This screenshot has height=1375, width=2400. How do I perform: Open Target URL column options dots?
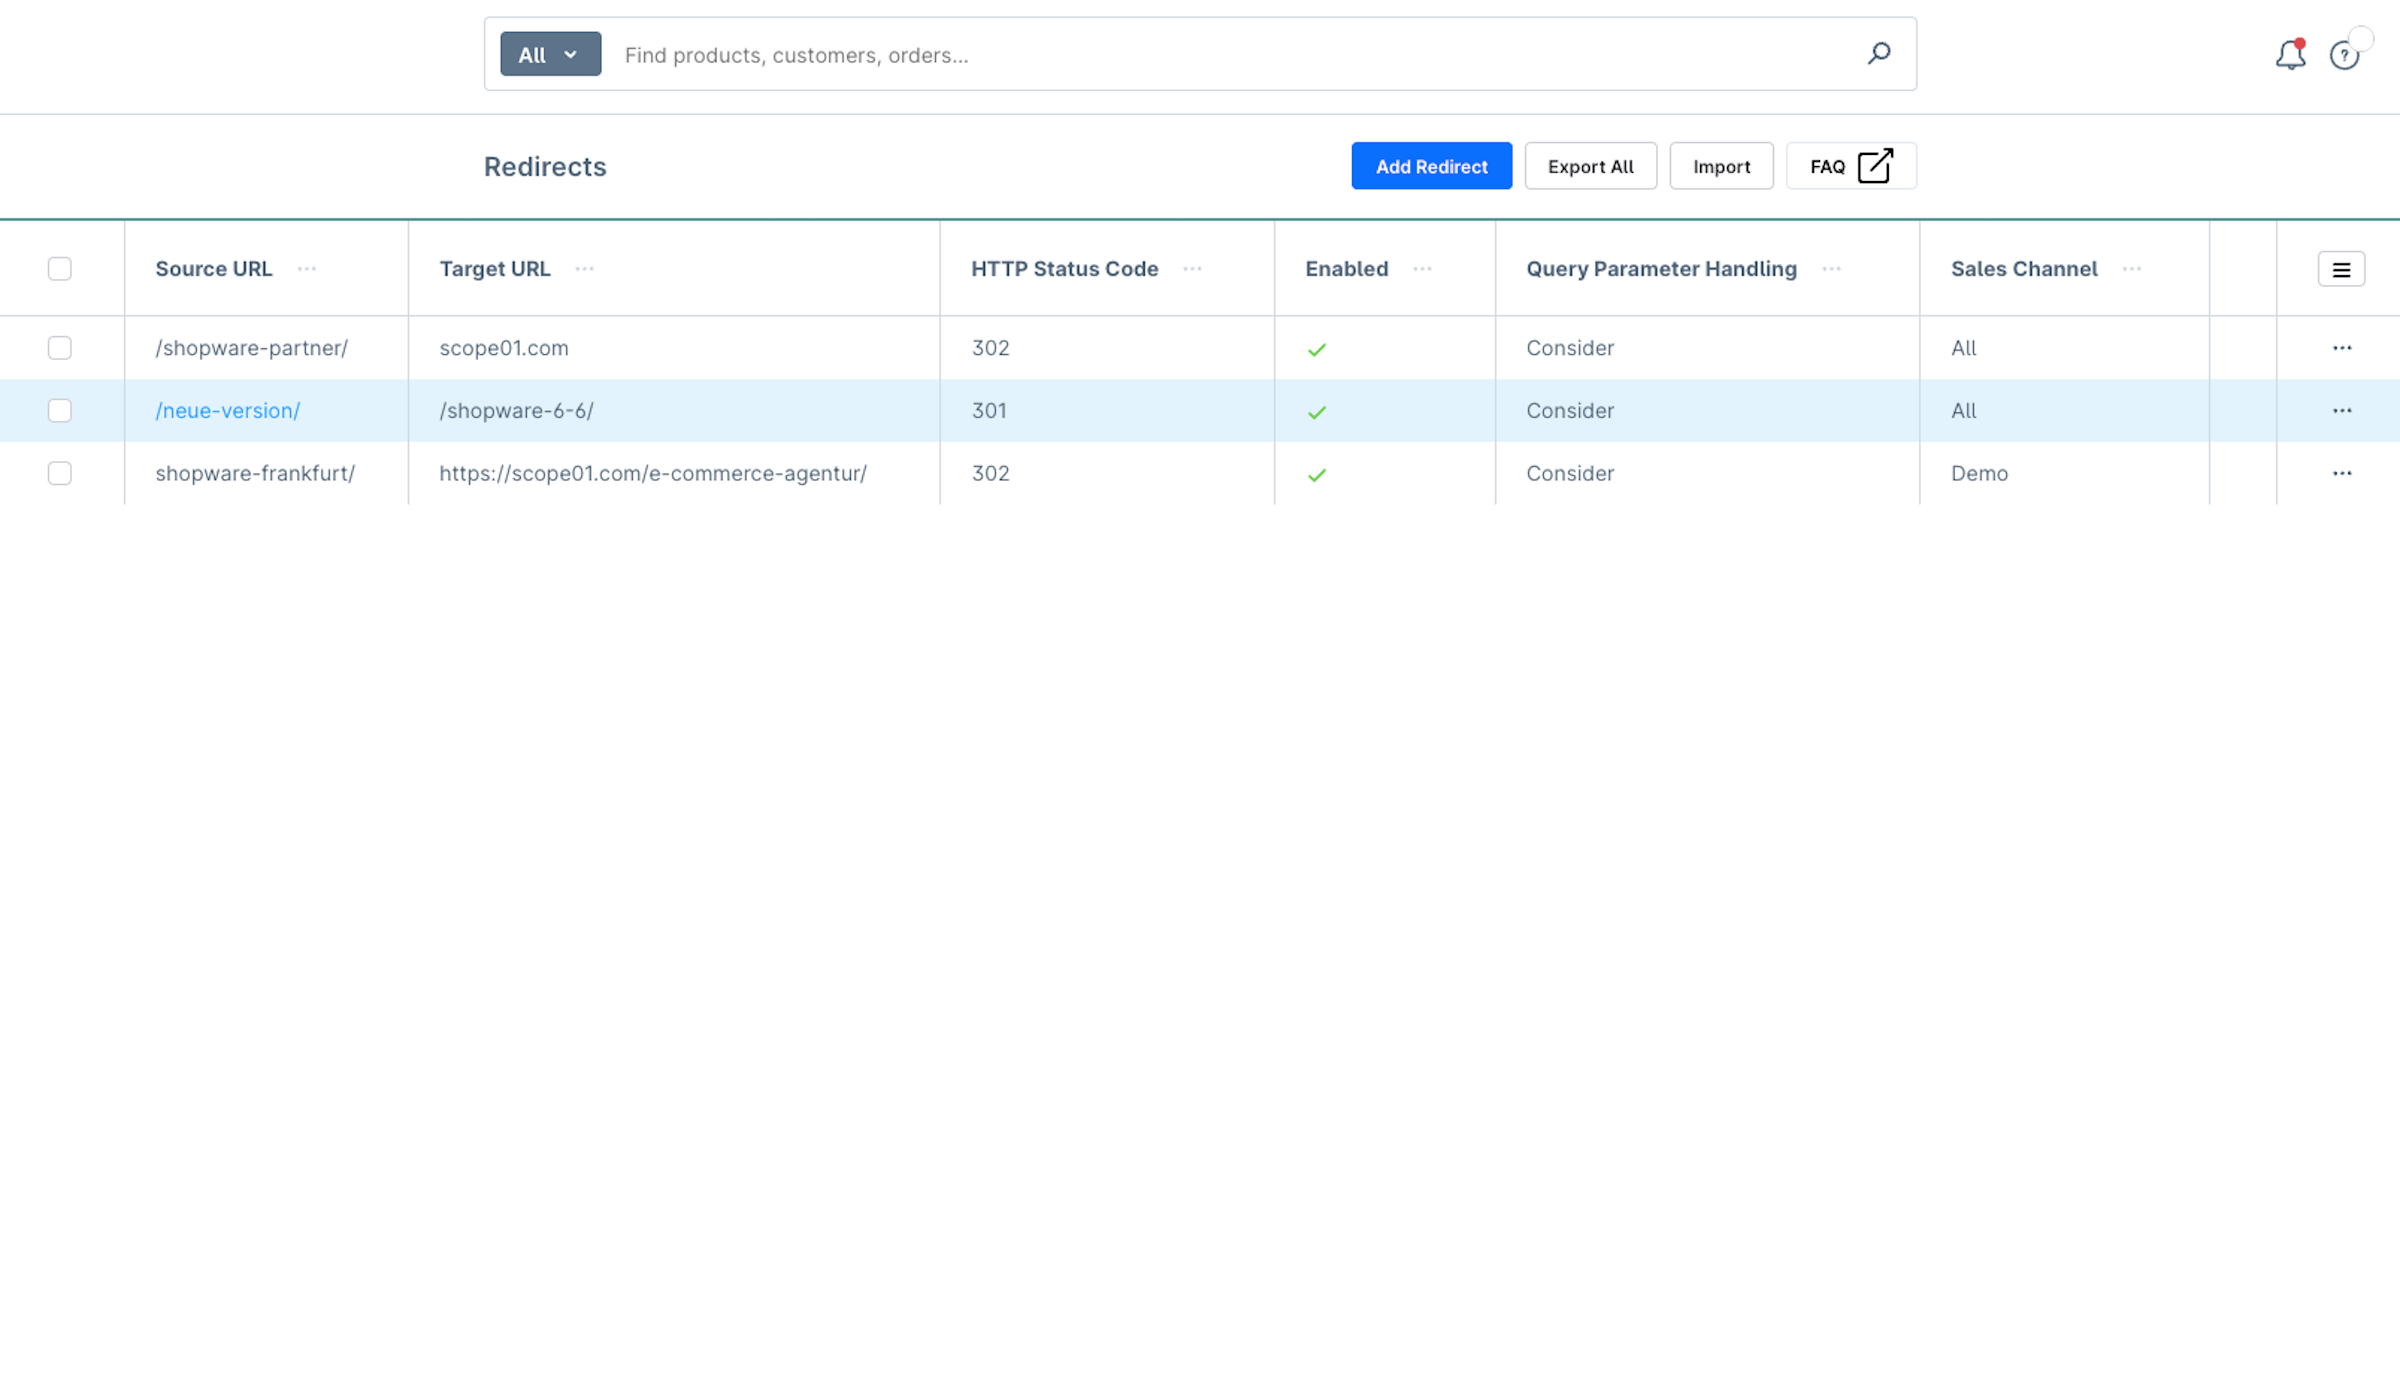coord(585,268)
